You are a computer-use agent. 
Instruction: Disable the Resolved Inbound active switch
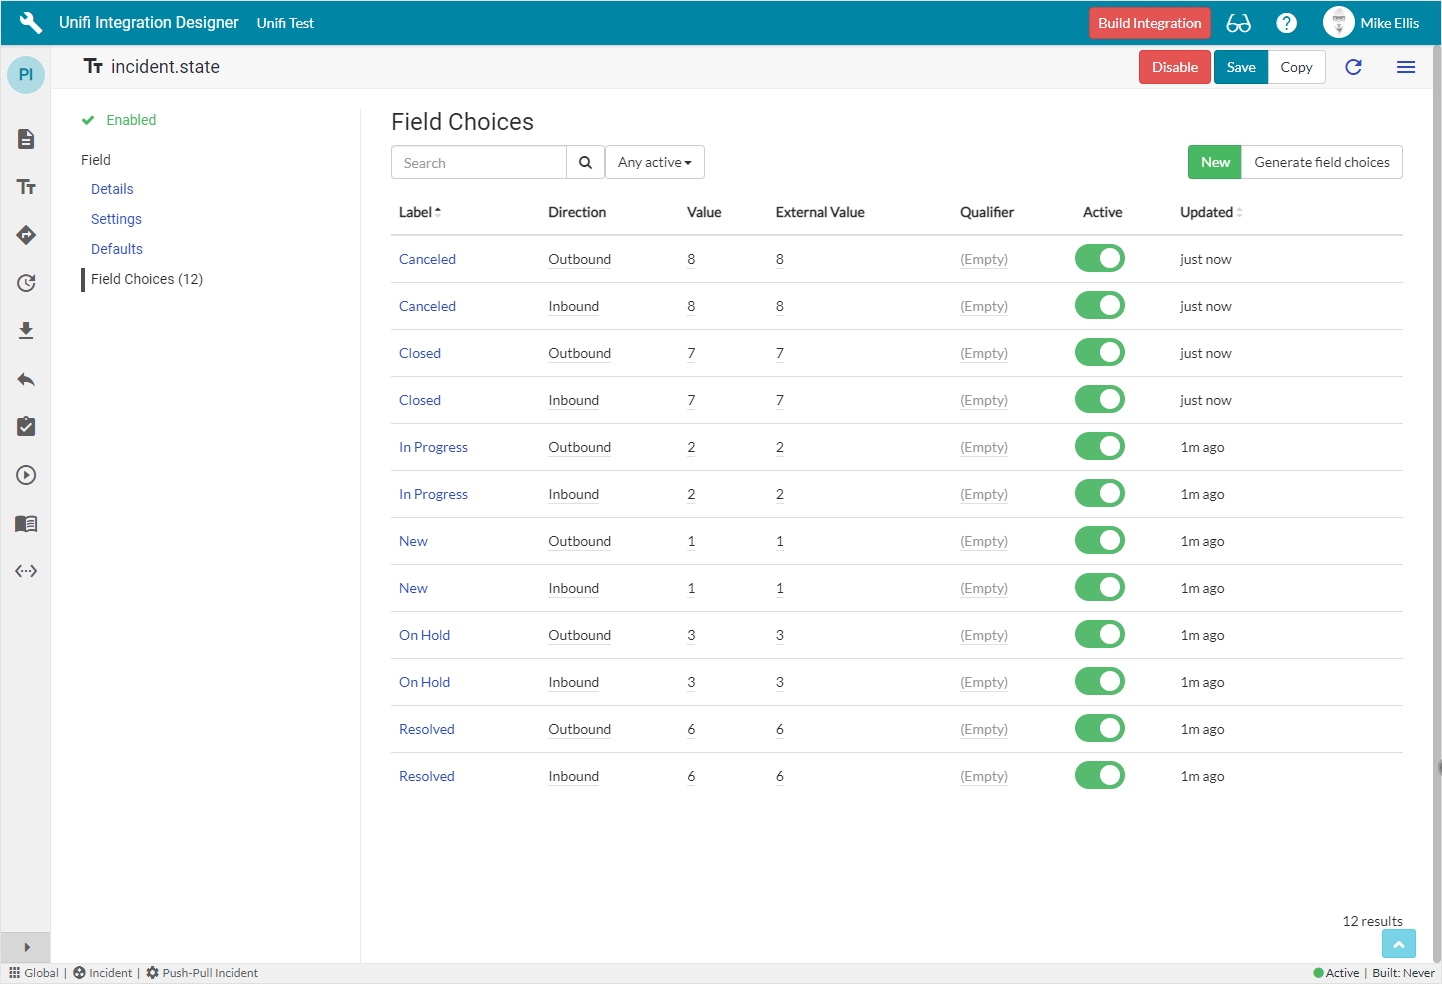click(x=1099, y=776)
